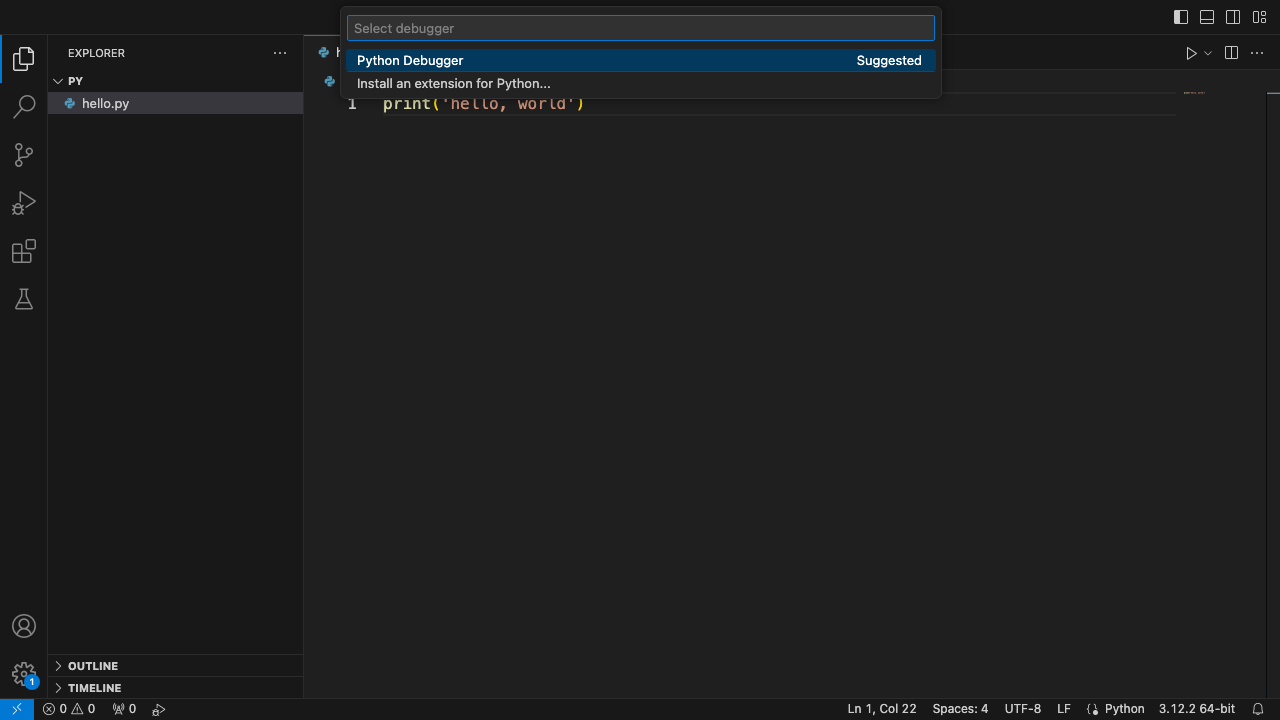This screenshot has width=1280, height=720.
Task: Customize layout button
Action: (x=1259, y=17)
